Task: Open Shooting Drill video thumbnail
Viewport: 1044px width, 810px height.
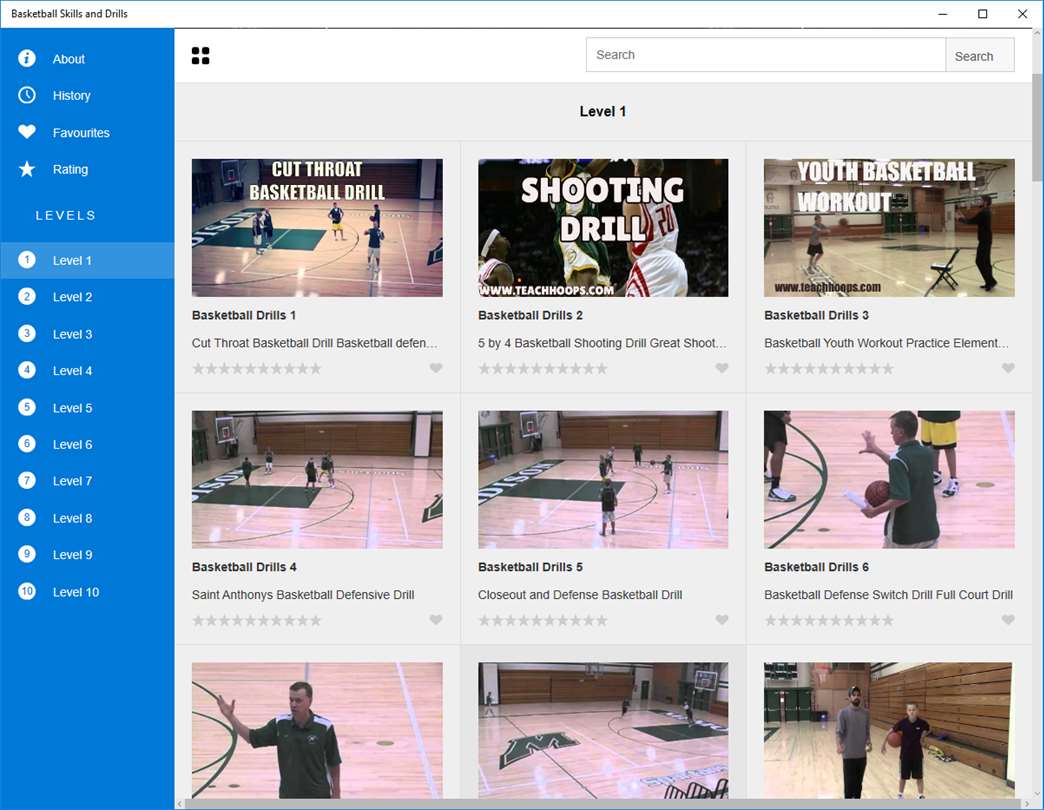Action: coord(603,228)
